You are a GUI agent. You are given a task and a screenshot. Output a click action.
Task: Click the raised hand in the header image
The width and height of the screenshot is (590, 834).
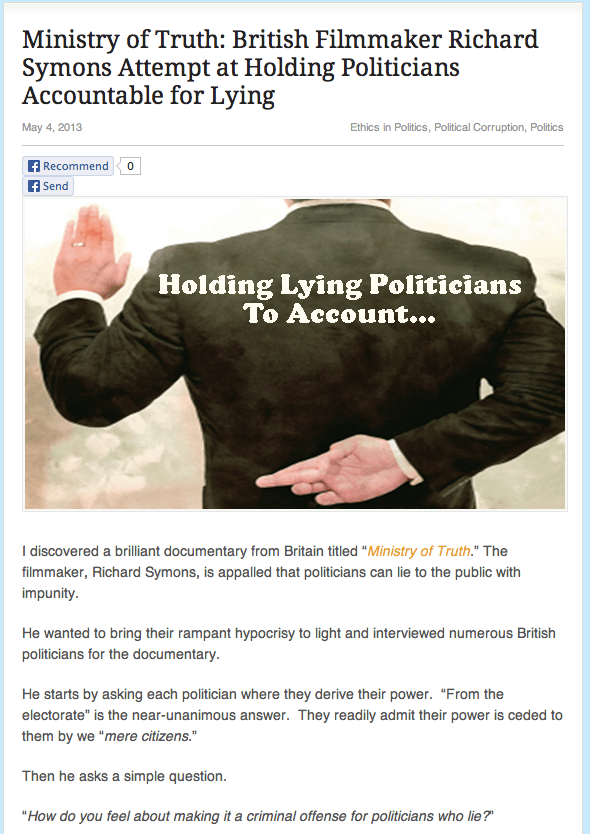(x=90, y=250)
